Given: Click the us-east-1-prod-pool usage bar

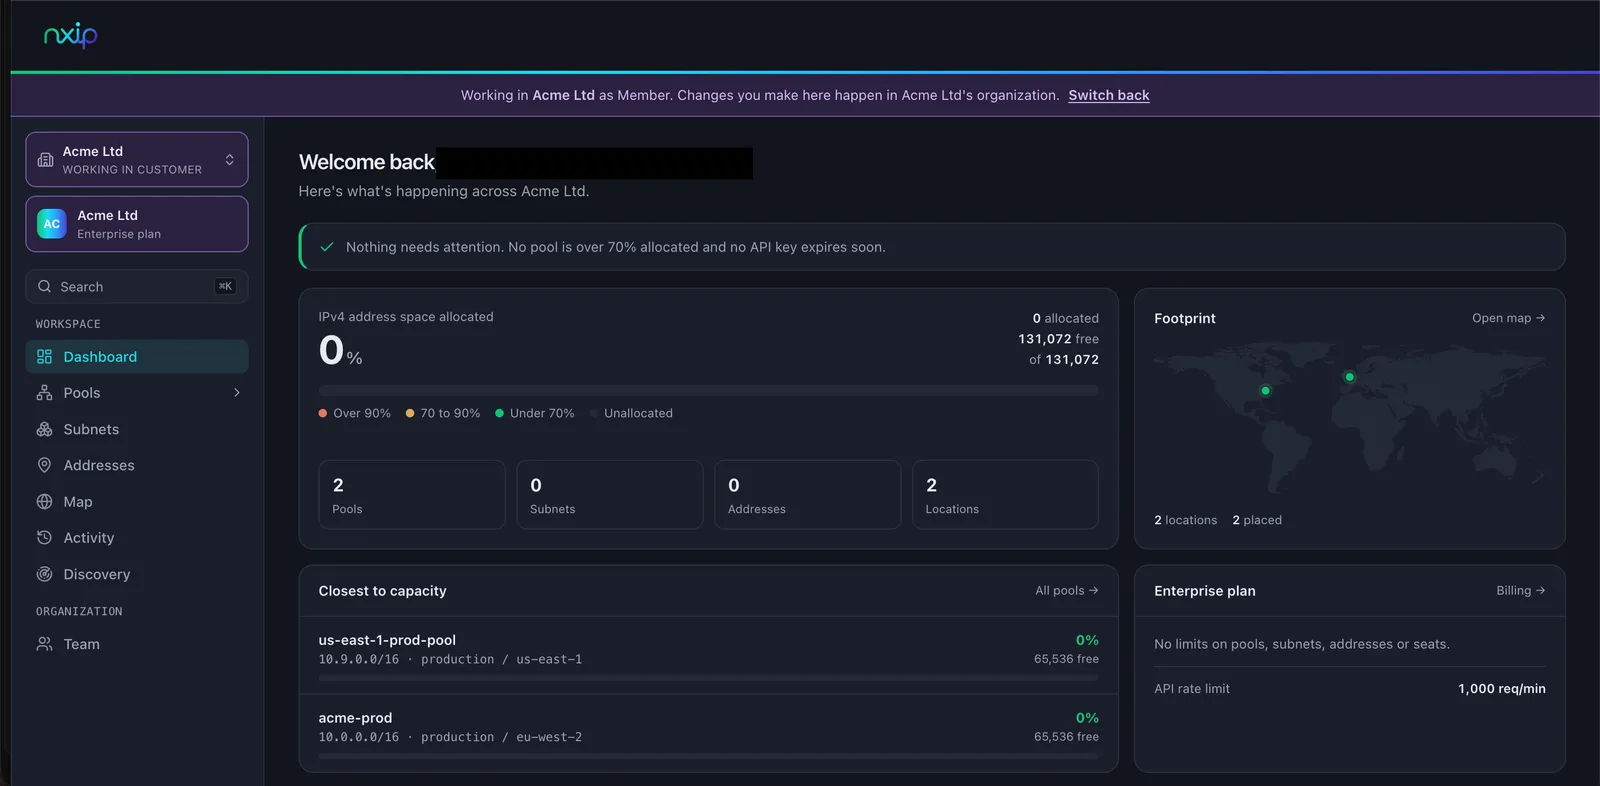Looking at the screenshot, I should click(708, 678).
